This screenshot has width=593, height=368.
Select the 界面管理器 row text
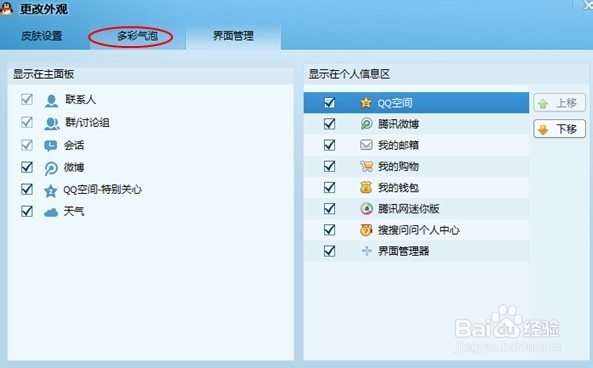tap(404, 251)
